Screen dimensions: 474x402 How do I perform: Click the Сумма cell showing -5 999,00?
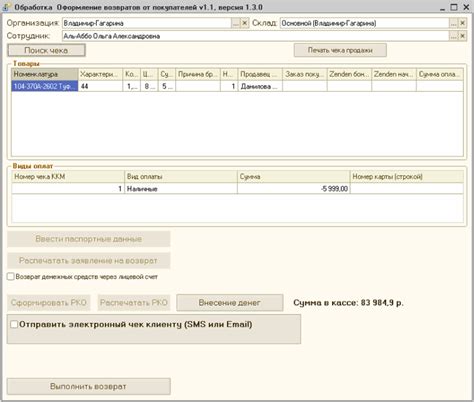293,189
